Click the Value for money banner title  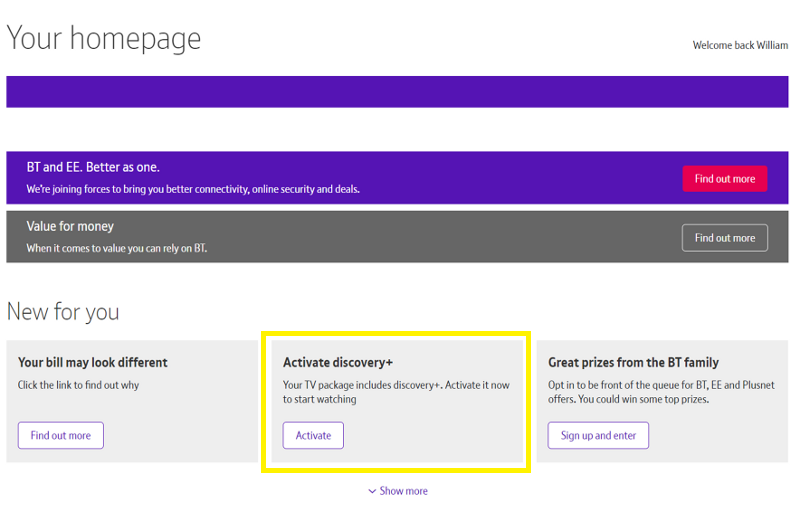(x=70, y=226)
